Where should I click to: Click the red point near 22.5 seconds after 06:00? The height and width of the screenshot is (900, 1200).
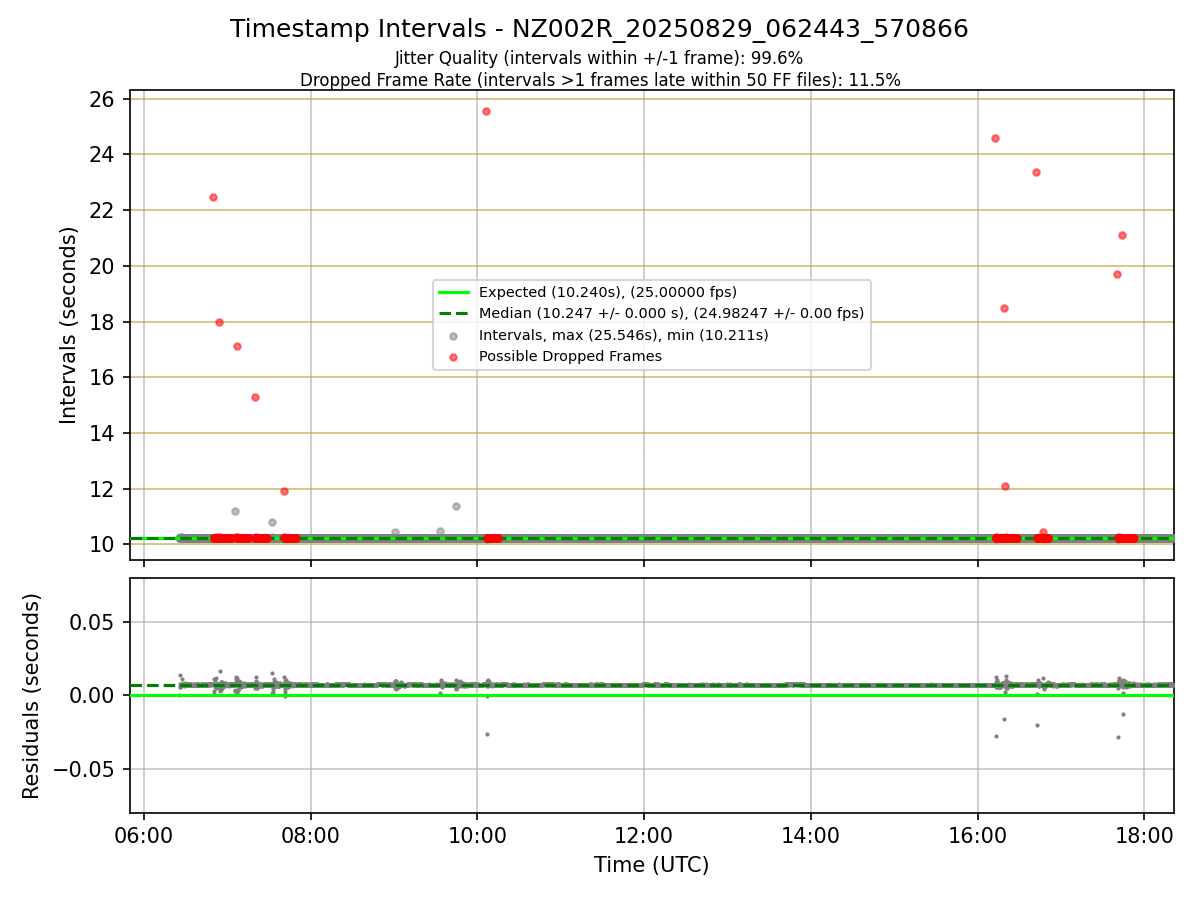[x=213, y=197]
